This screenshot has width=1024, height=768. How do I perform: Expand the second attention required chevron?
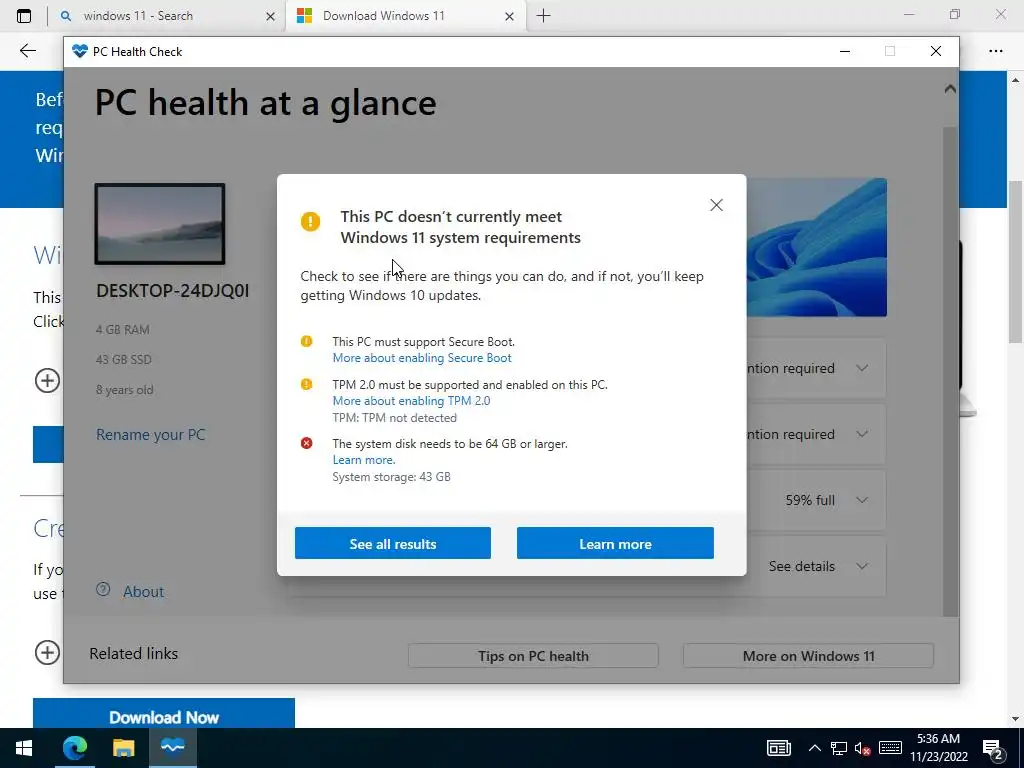[862, 434]
